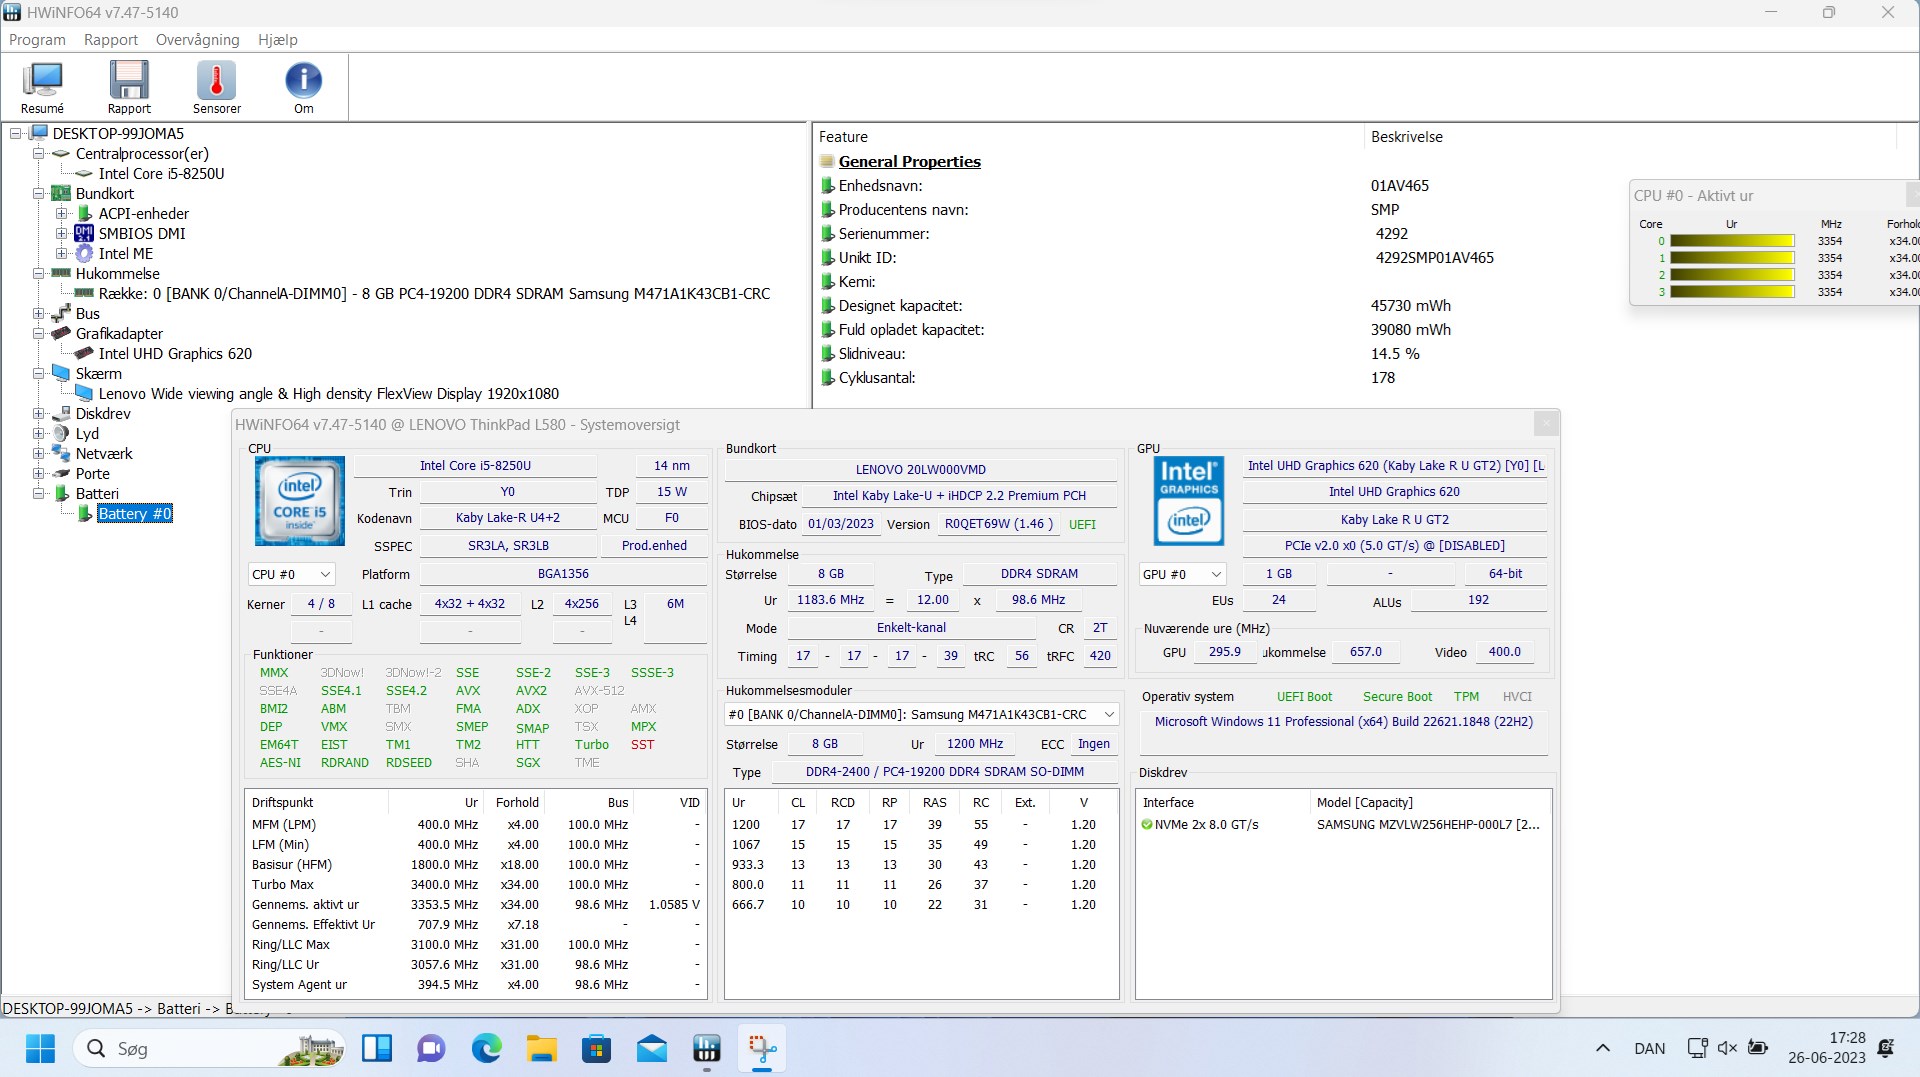Click the Sldniveau 14.5 % value
The height and width of the screenshot is (1077, 1920).
click(1395, 353)
